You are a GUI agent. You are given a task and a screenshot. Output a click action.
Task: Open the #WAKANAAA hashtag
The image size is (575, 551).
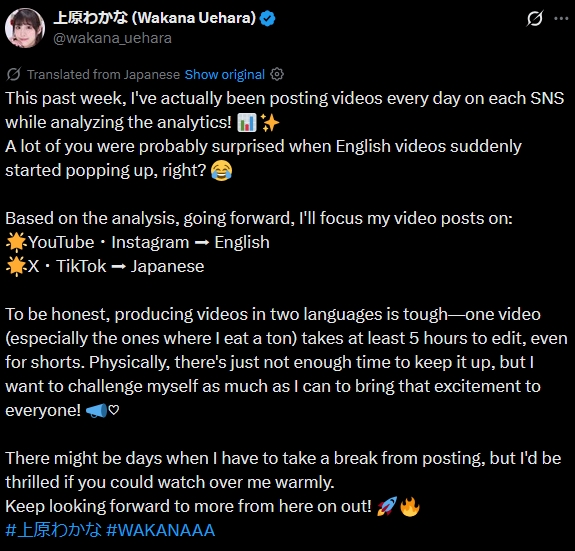point(161,530)
